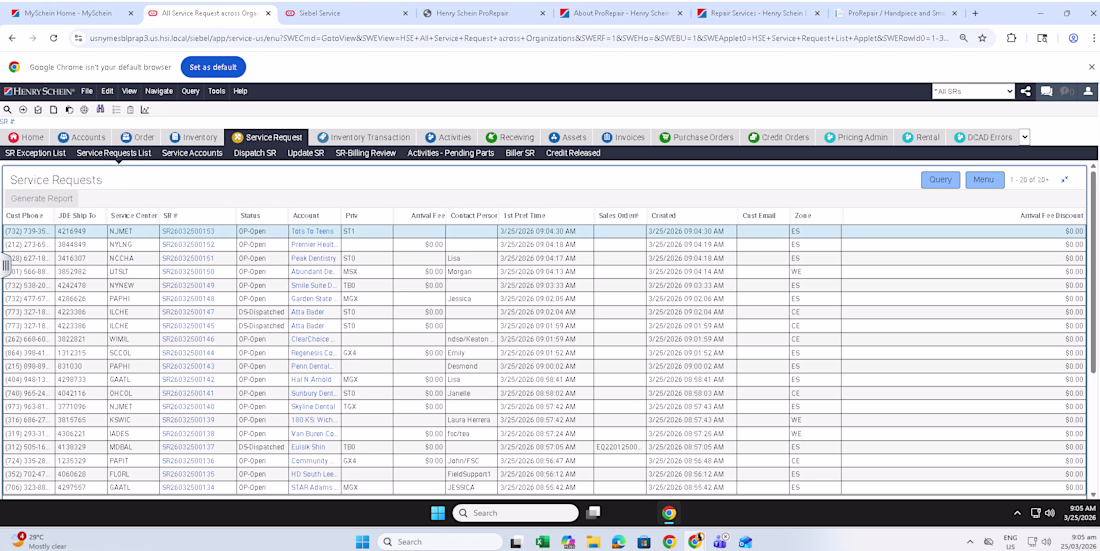The image size is (1100, 551).
Task: Open the Tools menu
Action: click(x=217, y=91)
